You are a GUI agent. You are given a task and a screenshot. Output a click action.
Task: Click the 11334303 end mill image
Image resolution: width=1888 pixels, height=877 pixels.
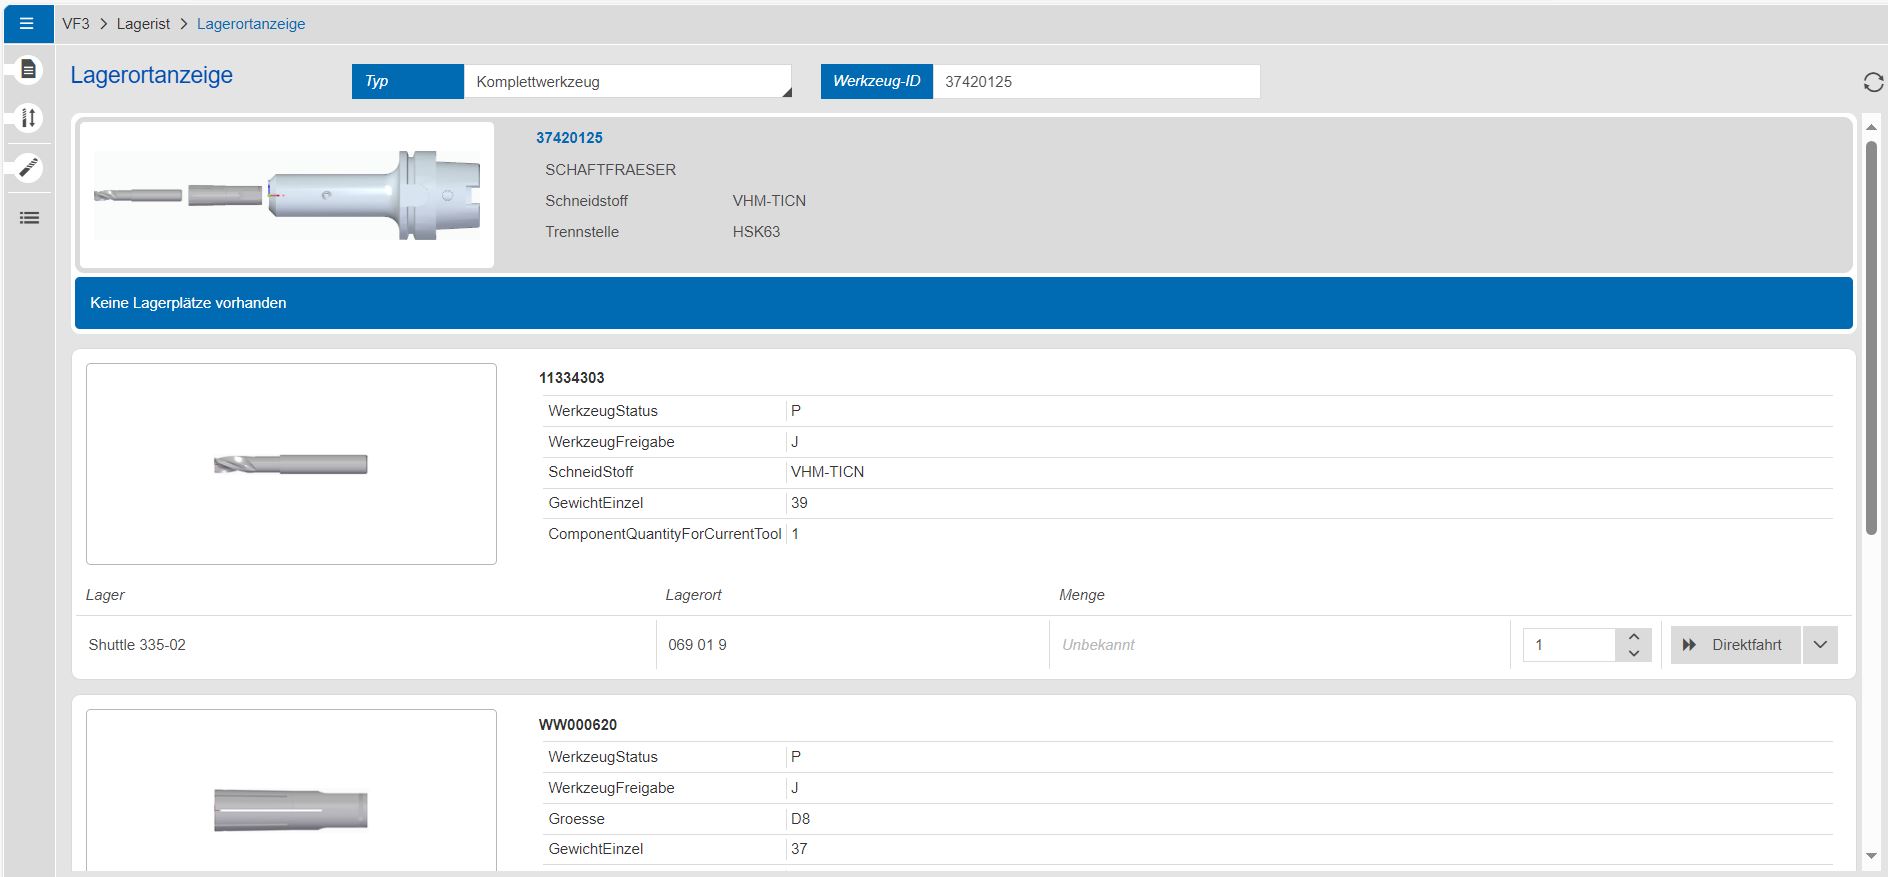(x=291, y=464)
